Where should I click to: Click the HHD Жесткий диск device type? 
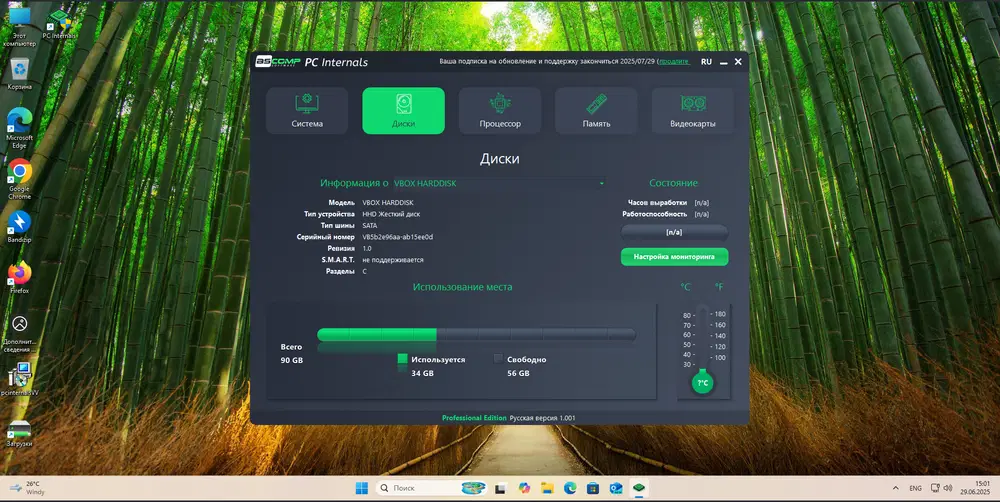(391, 214)
